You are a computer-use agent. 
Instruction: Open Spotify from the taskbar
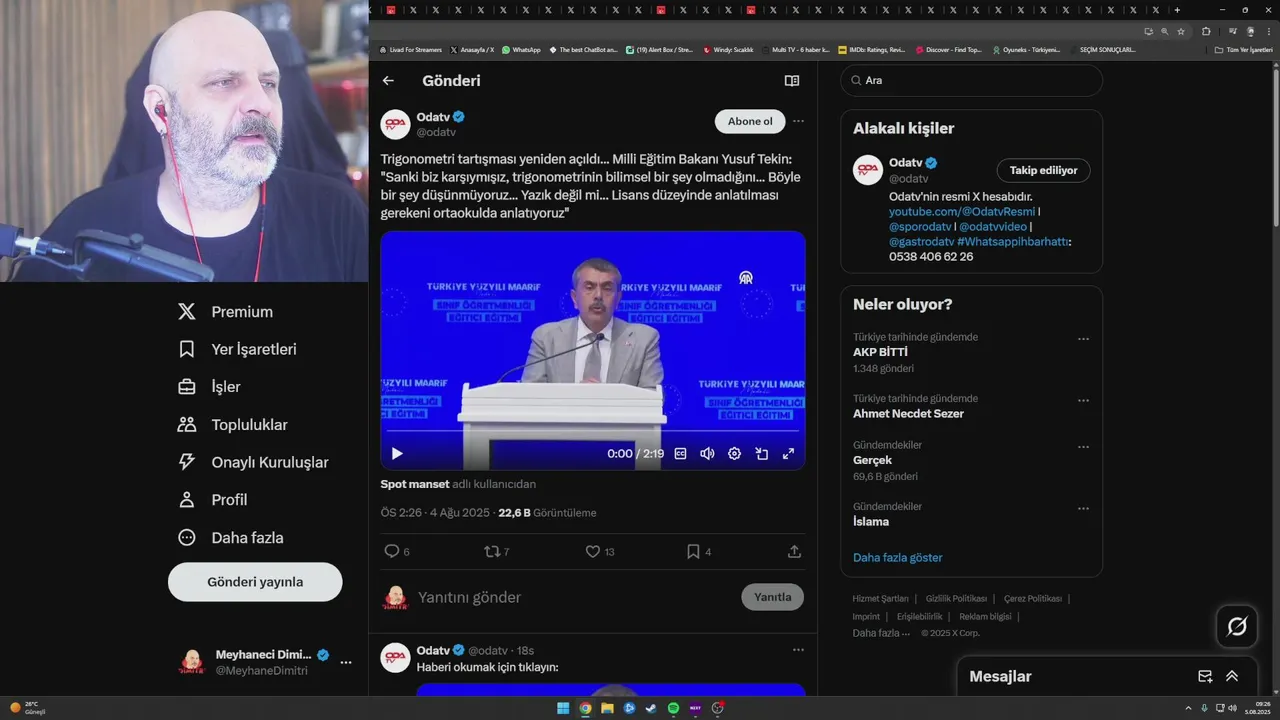[x=673, y=708]
